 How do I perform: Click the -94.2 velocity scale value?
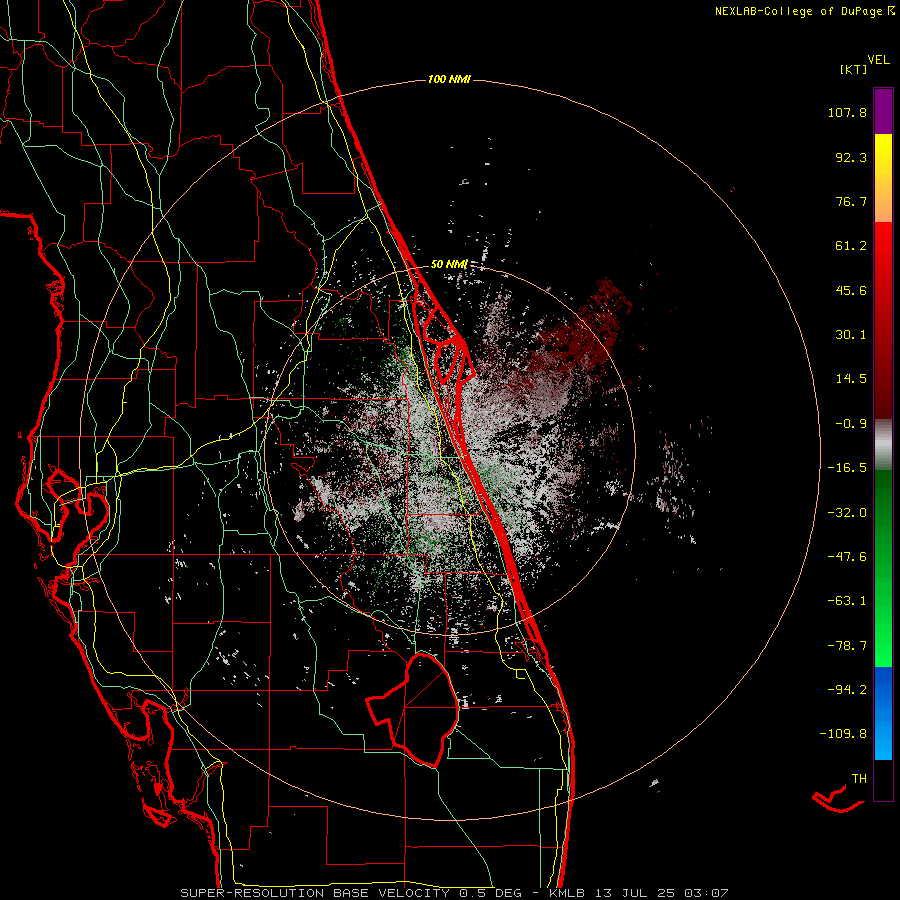pyautogui.click(x=847, y=689)
